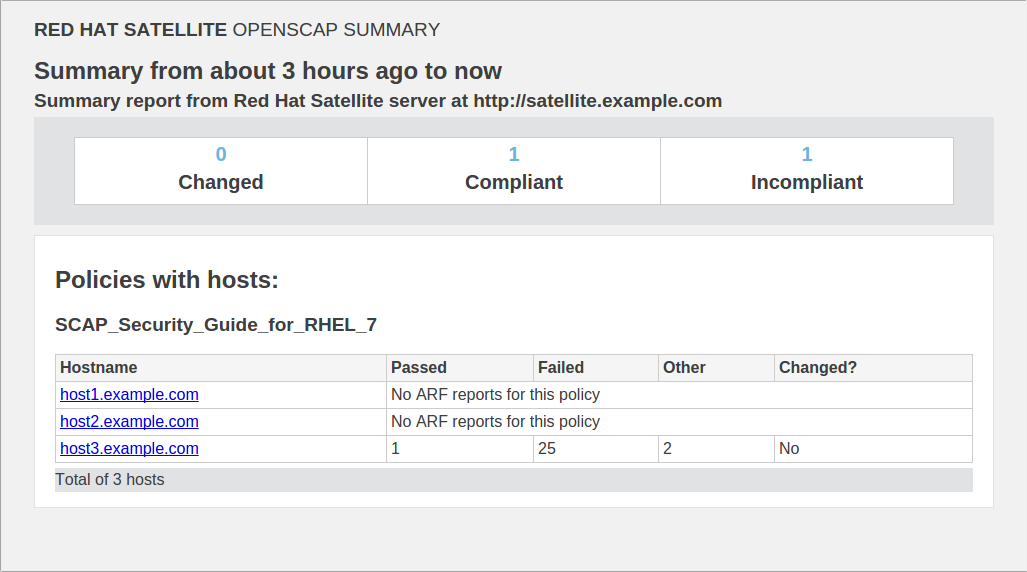Select the Compliant label in summary

point(514,182)
